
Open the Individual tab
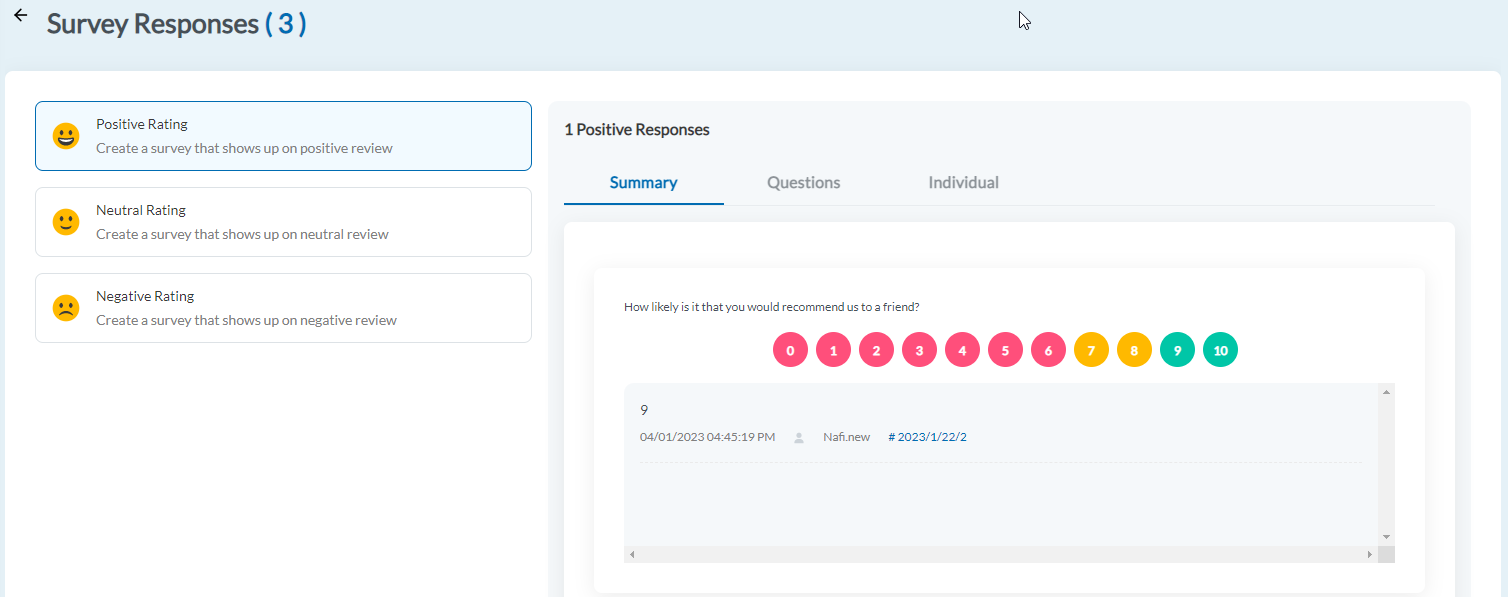tap(963, 183)
